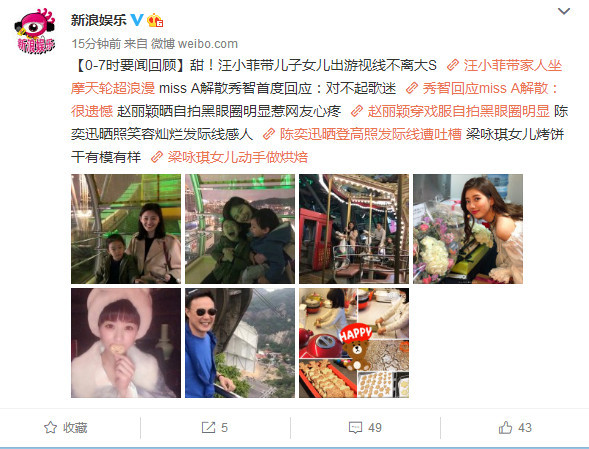
Task: Click the crown membership badge icon
Action: point(155,20)
